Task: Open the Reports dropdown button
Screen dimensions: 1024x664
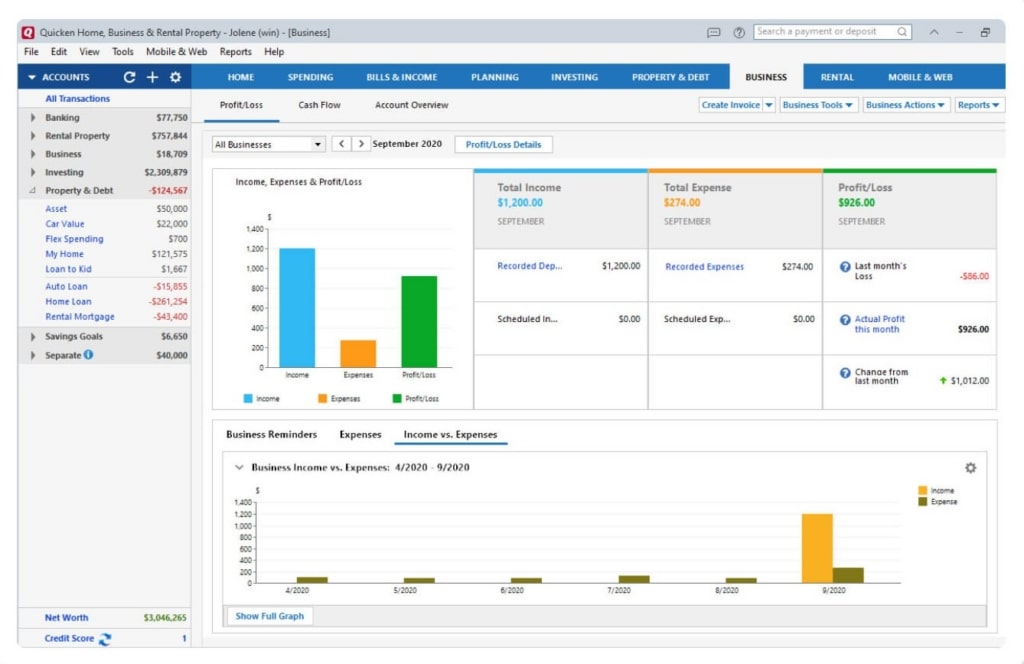Action: (x=978, y=104)
